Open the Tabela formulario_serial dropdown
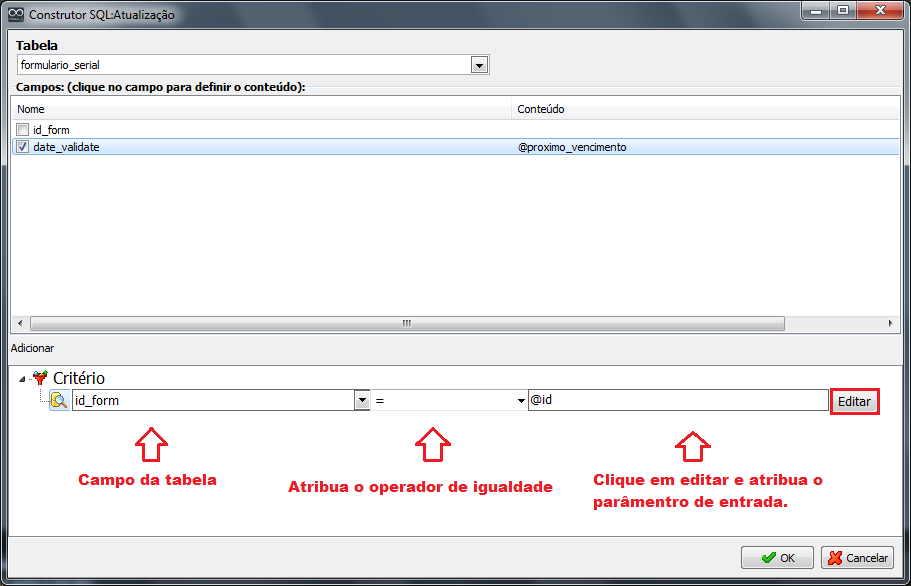The image size is (911, 586). coord(479,65)
